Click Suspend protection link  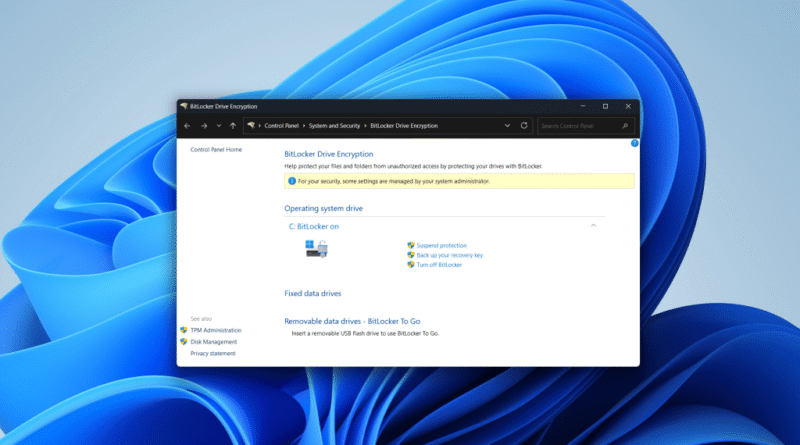coord(441,245)
